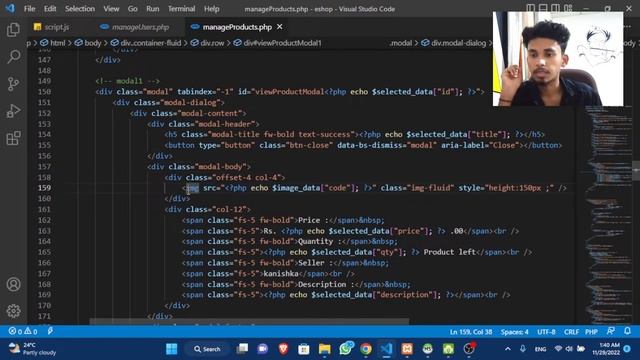Open weather widget showing 24°C
This screenshot has width=640, height=360.
[33, 349]
